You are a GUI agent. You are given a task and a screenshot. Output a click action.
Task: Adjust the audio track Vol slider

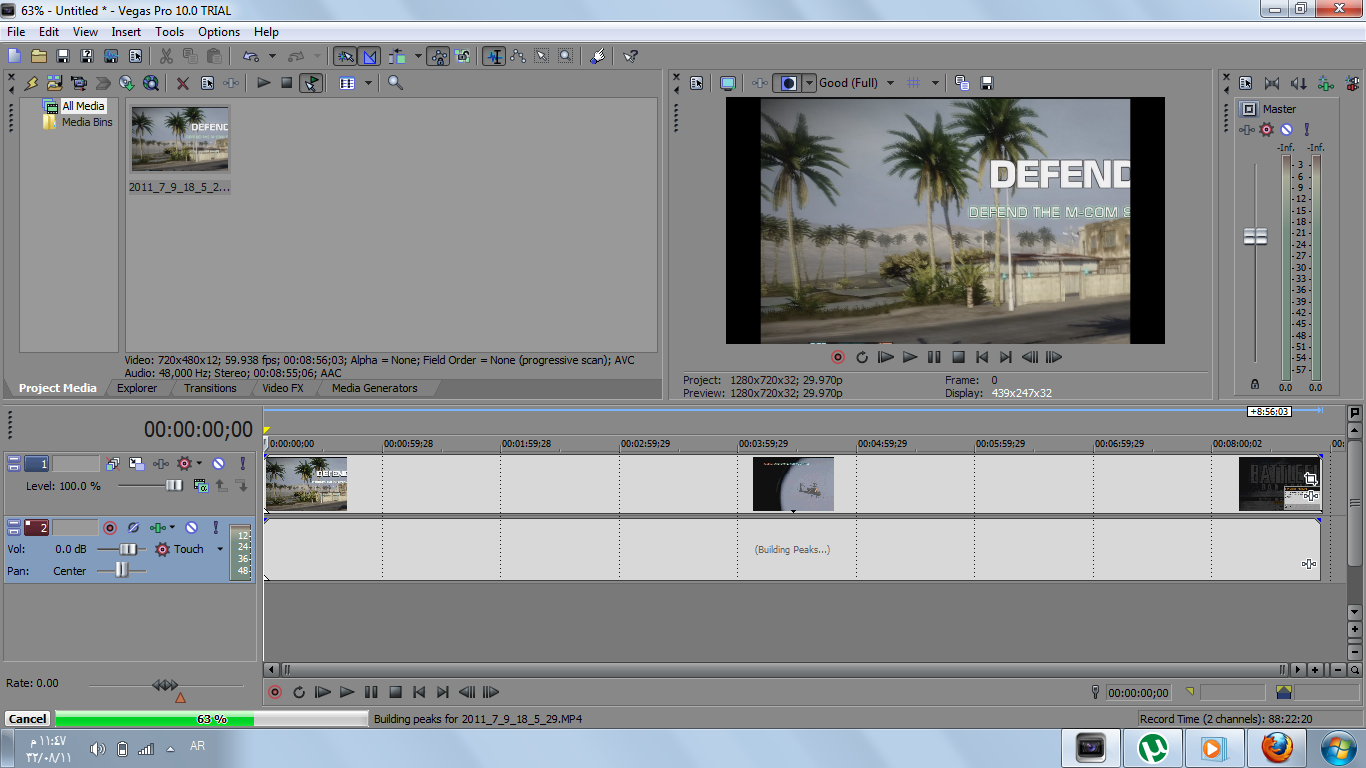(129, 549)
